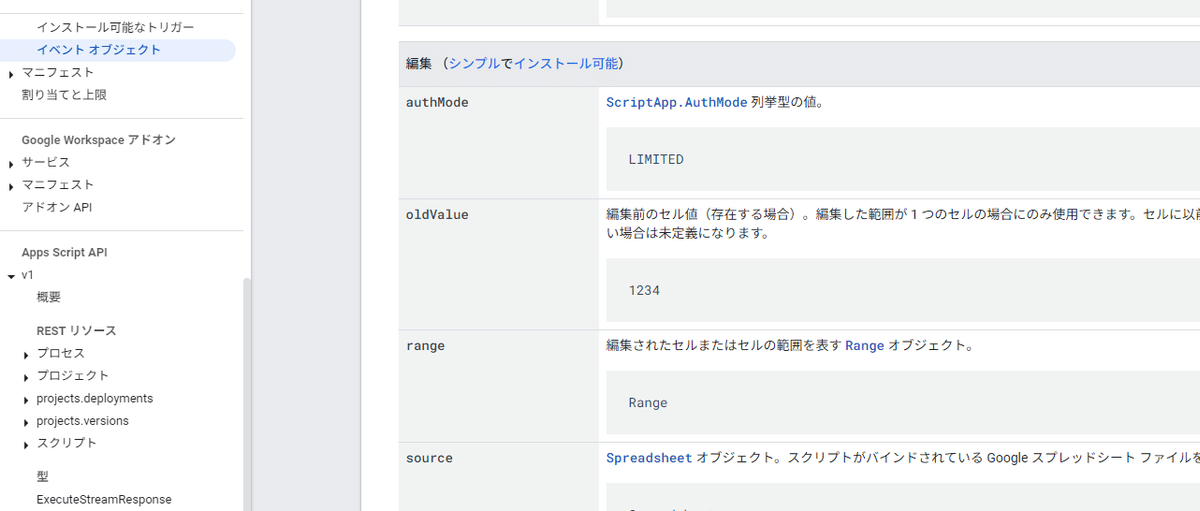Open Spreadsheet object reference link
This screenshot has width=1200, height=511.
(649, 458)
